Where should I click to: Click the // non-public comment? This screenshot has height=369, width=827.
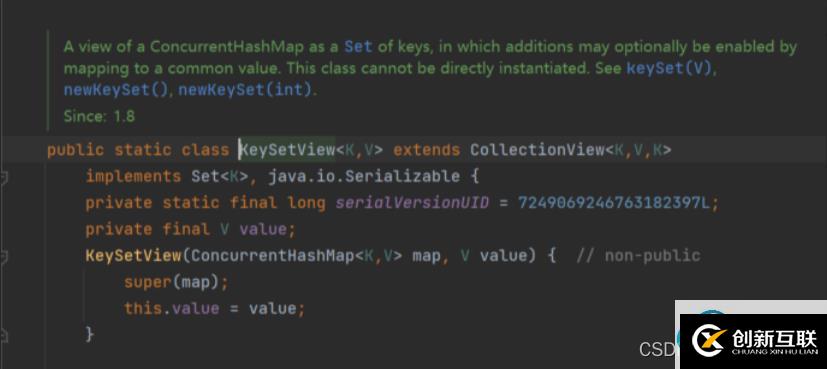click(x=638, y=256)
